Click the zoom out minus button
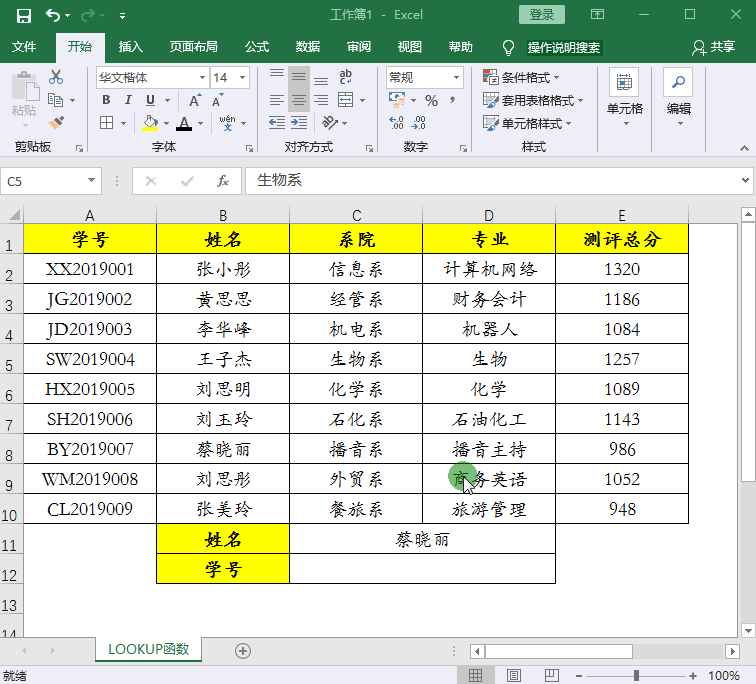Image resolution: width=756 pixels, height=684 pixels. click(x=579, y=676)
